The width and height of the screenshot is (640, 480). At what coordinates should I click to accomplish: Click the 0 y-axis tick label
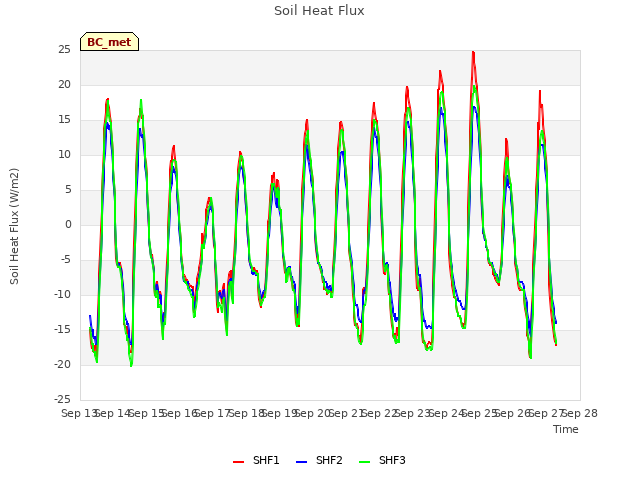(68, 224)
